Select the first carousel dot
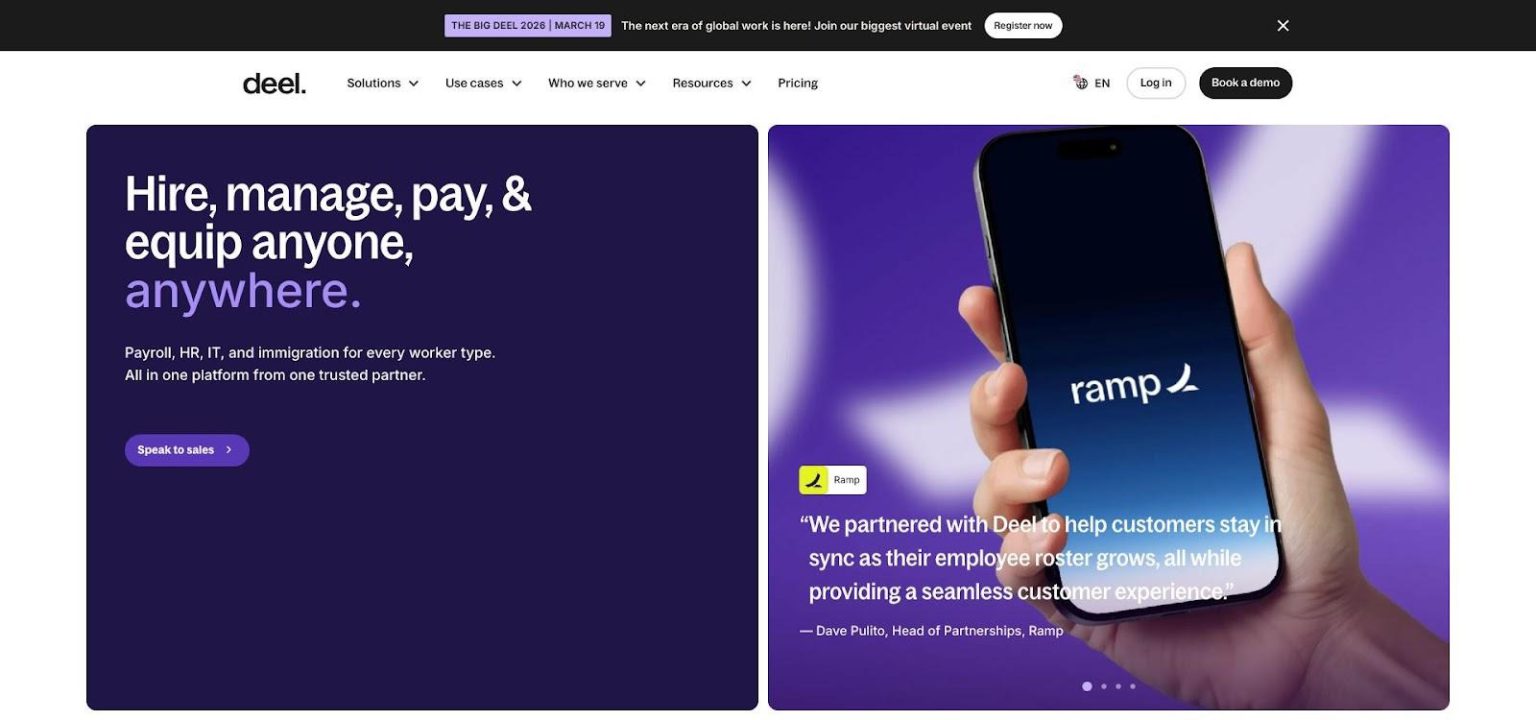1536x720 pixels. (x=1087, y=686)
